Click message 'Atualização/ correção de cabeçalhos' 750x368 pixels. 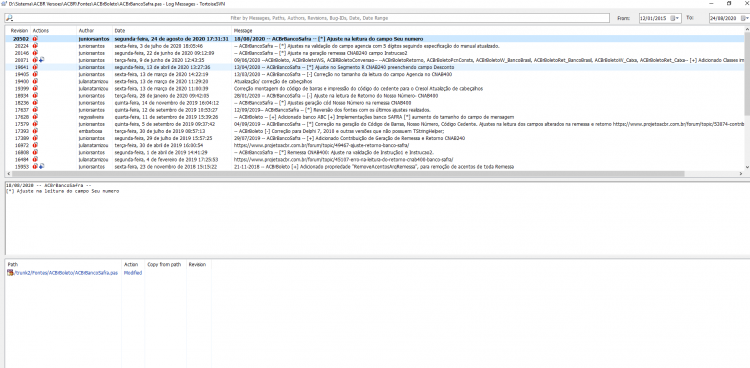point(273,81)
